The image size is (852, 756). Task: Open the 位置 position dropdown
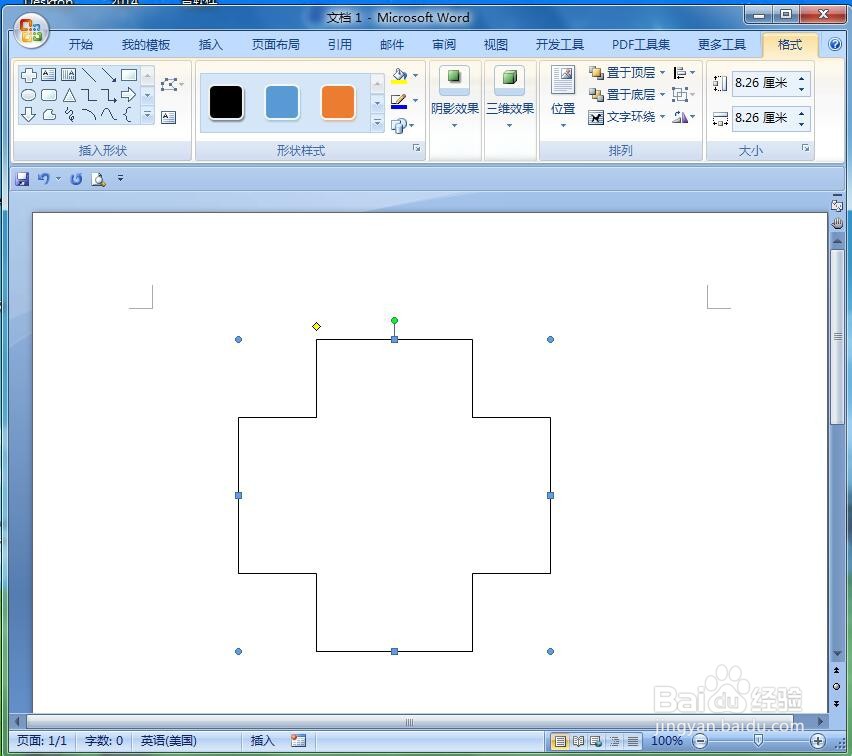pyautogui.click(x=563, y=98)
